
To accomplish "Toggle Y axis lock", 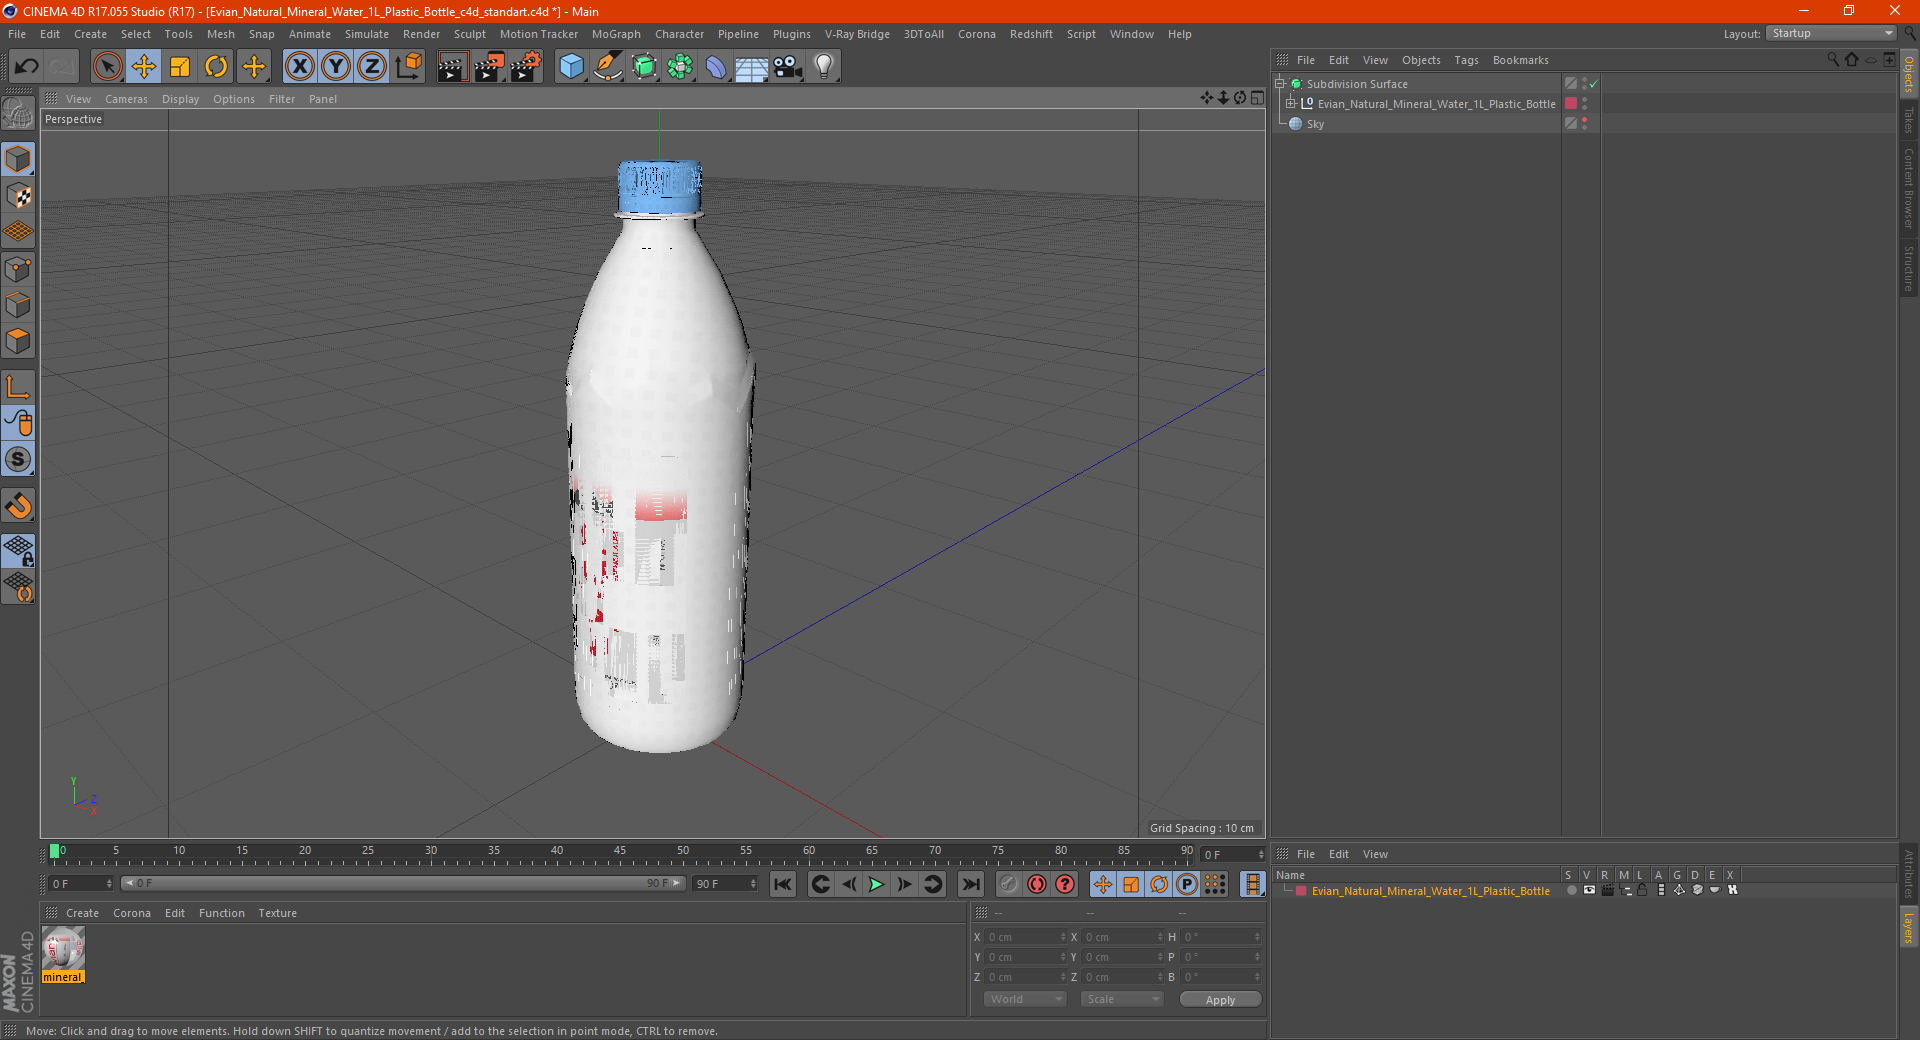I will point(336,67).
